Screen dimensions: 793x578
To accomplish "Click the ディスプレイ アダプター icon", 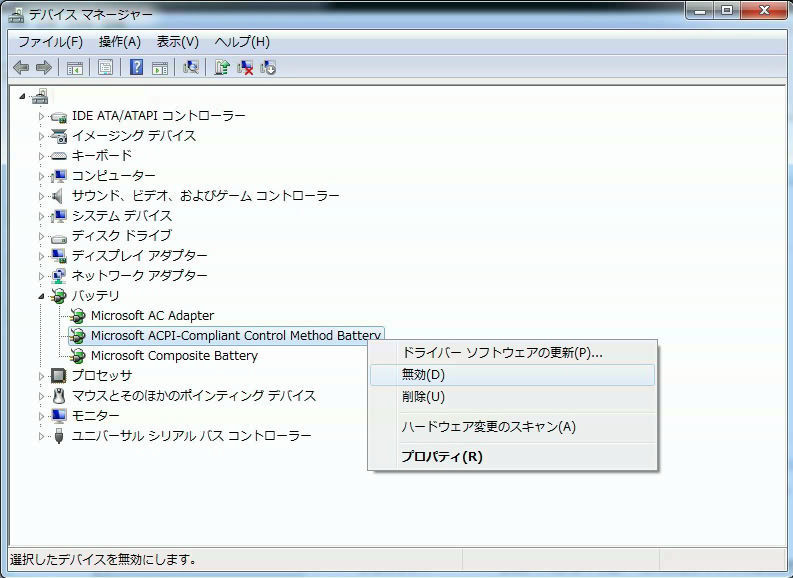I will coord(59,256).
